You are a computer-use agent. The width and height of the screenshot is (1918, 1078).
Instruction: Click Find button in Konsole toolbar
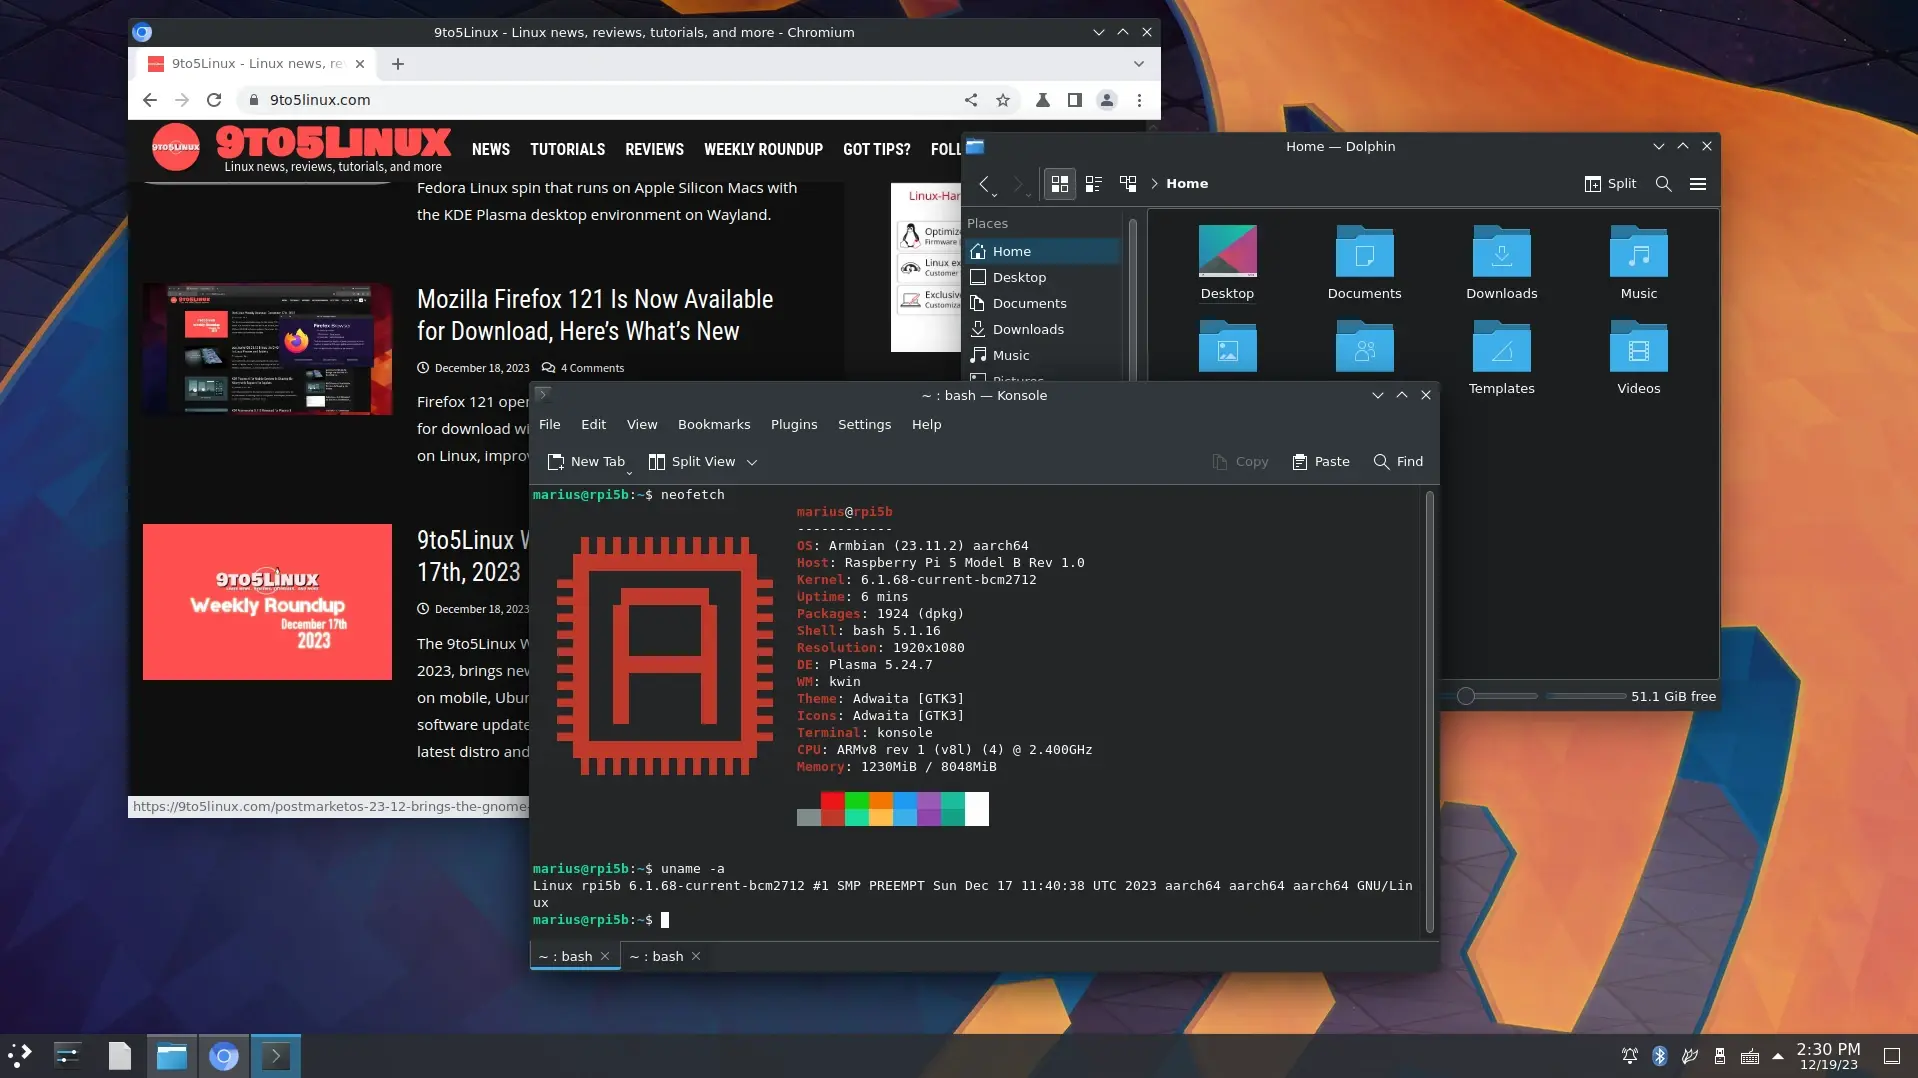1398,462
